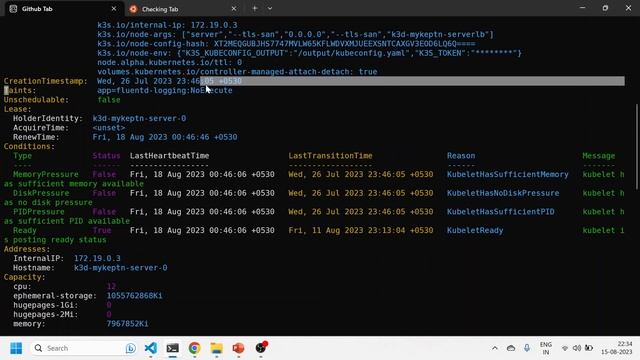Show hidden system tray icons
640x360 pixels.
(x=495, y=348)
